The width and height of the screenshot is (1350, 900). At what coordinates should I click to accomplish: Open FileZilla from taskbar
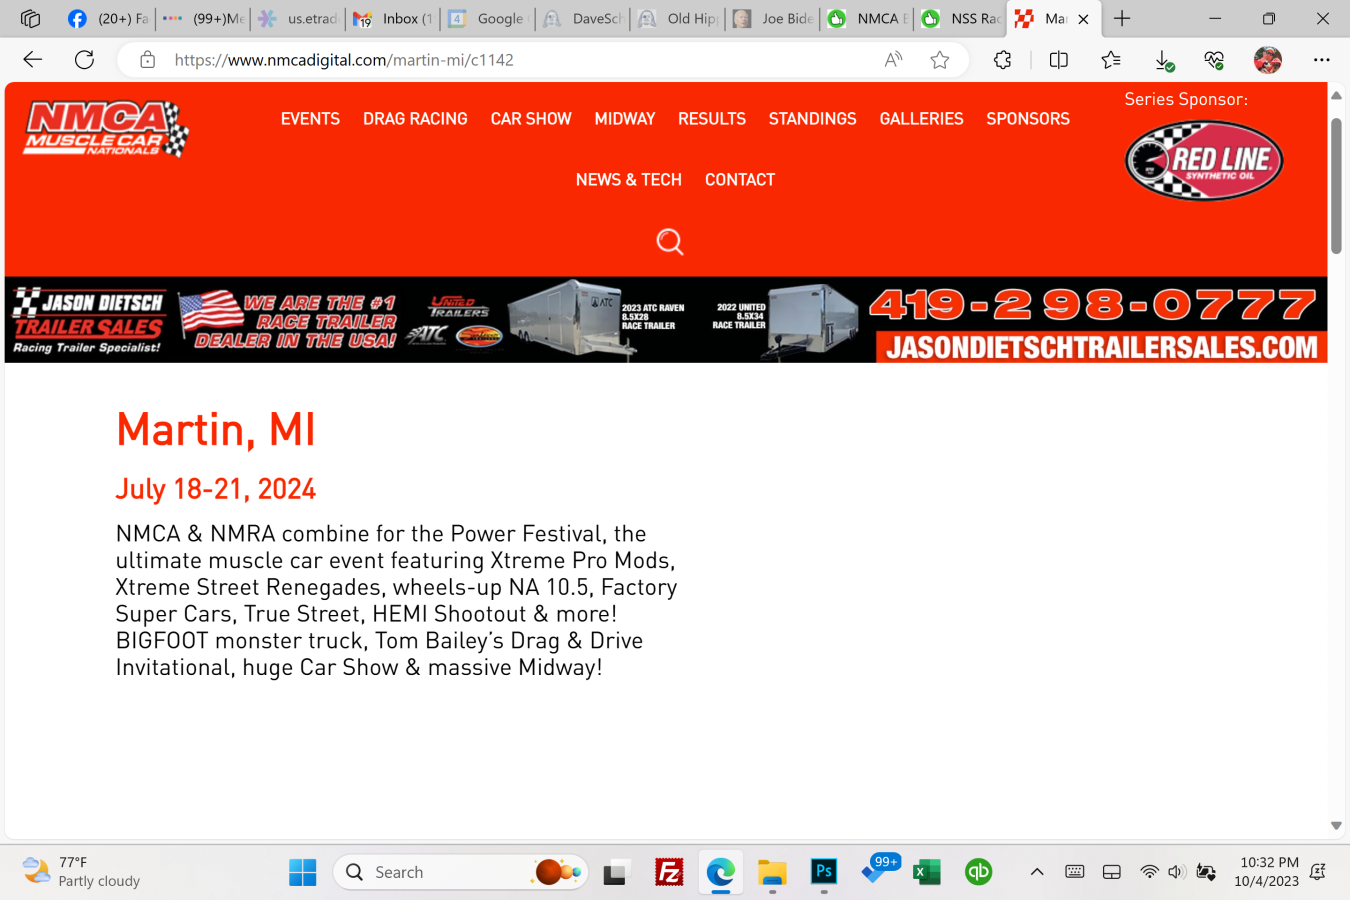click(x=669, y=873)
